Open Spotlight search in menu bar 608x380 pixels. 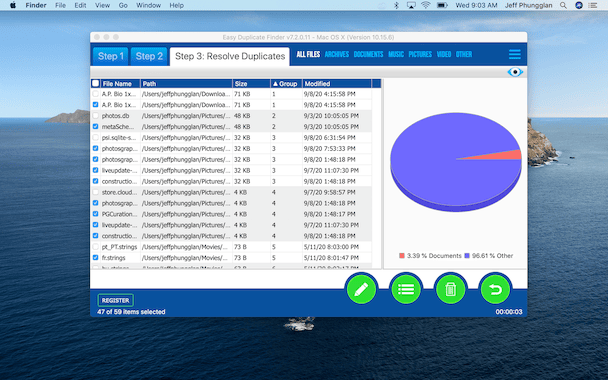point(563,5)
